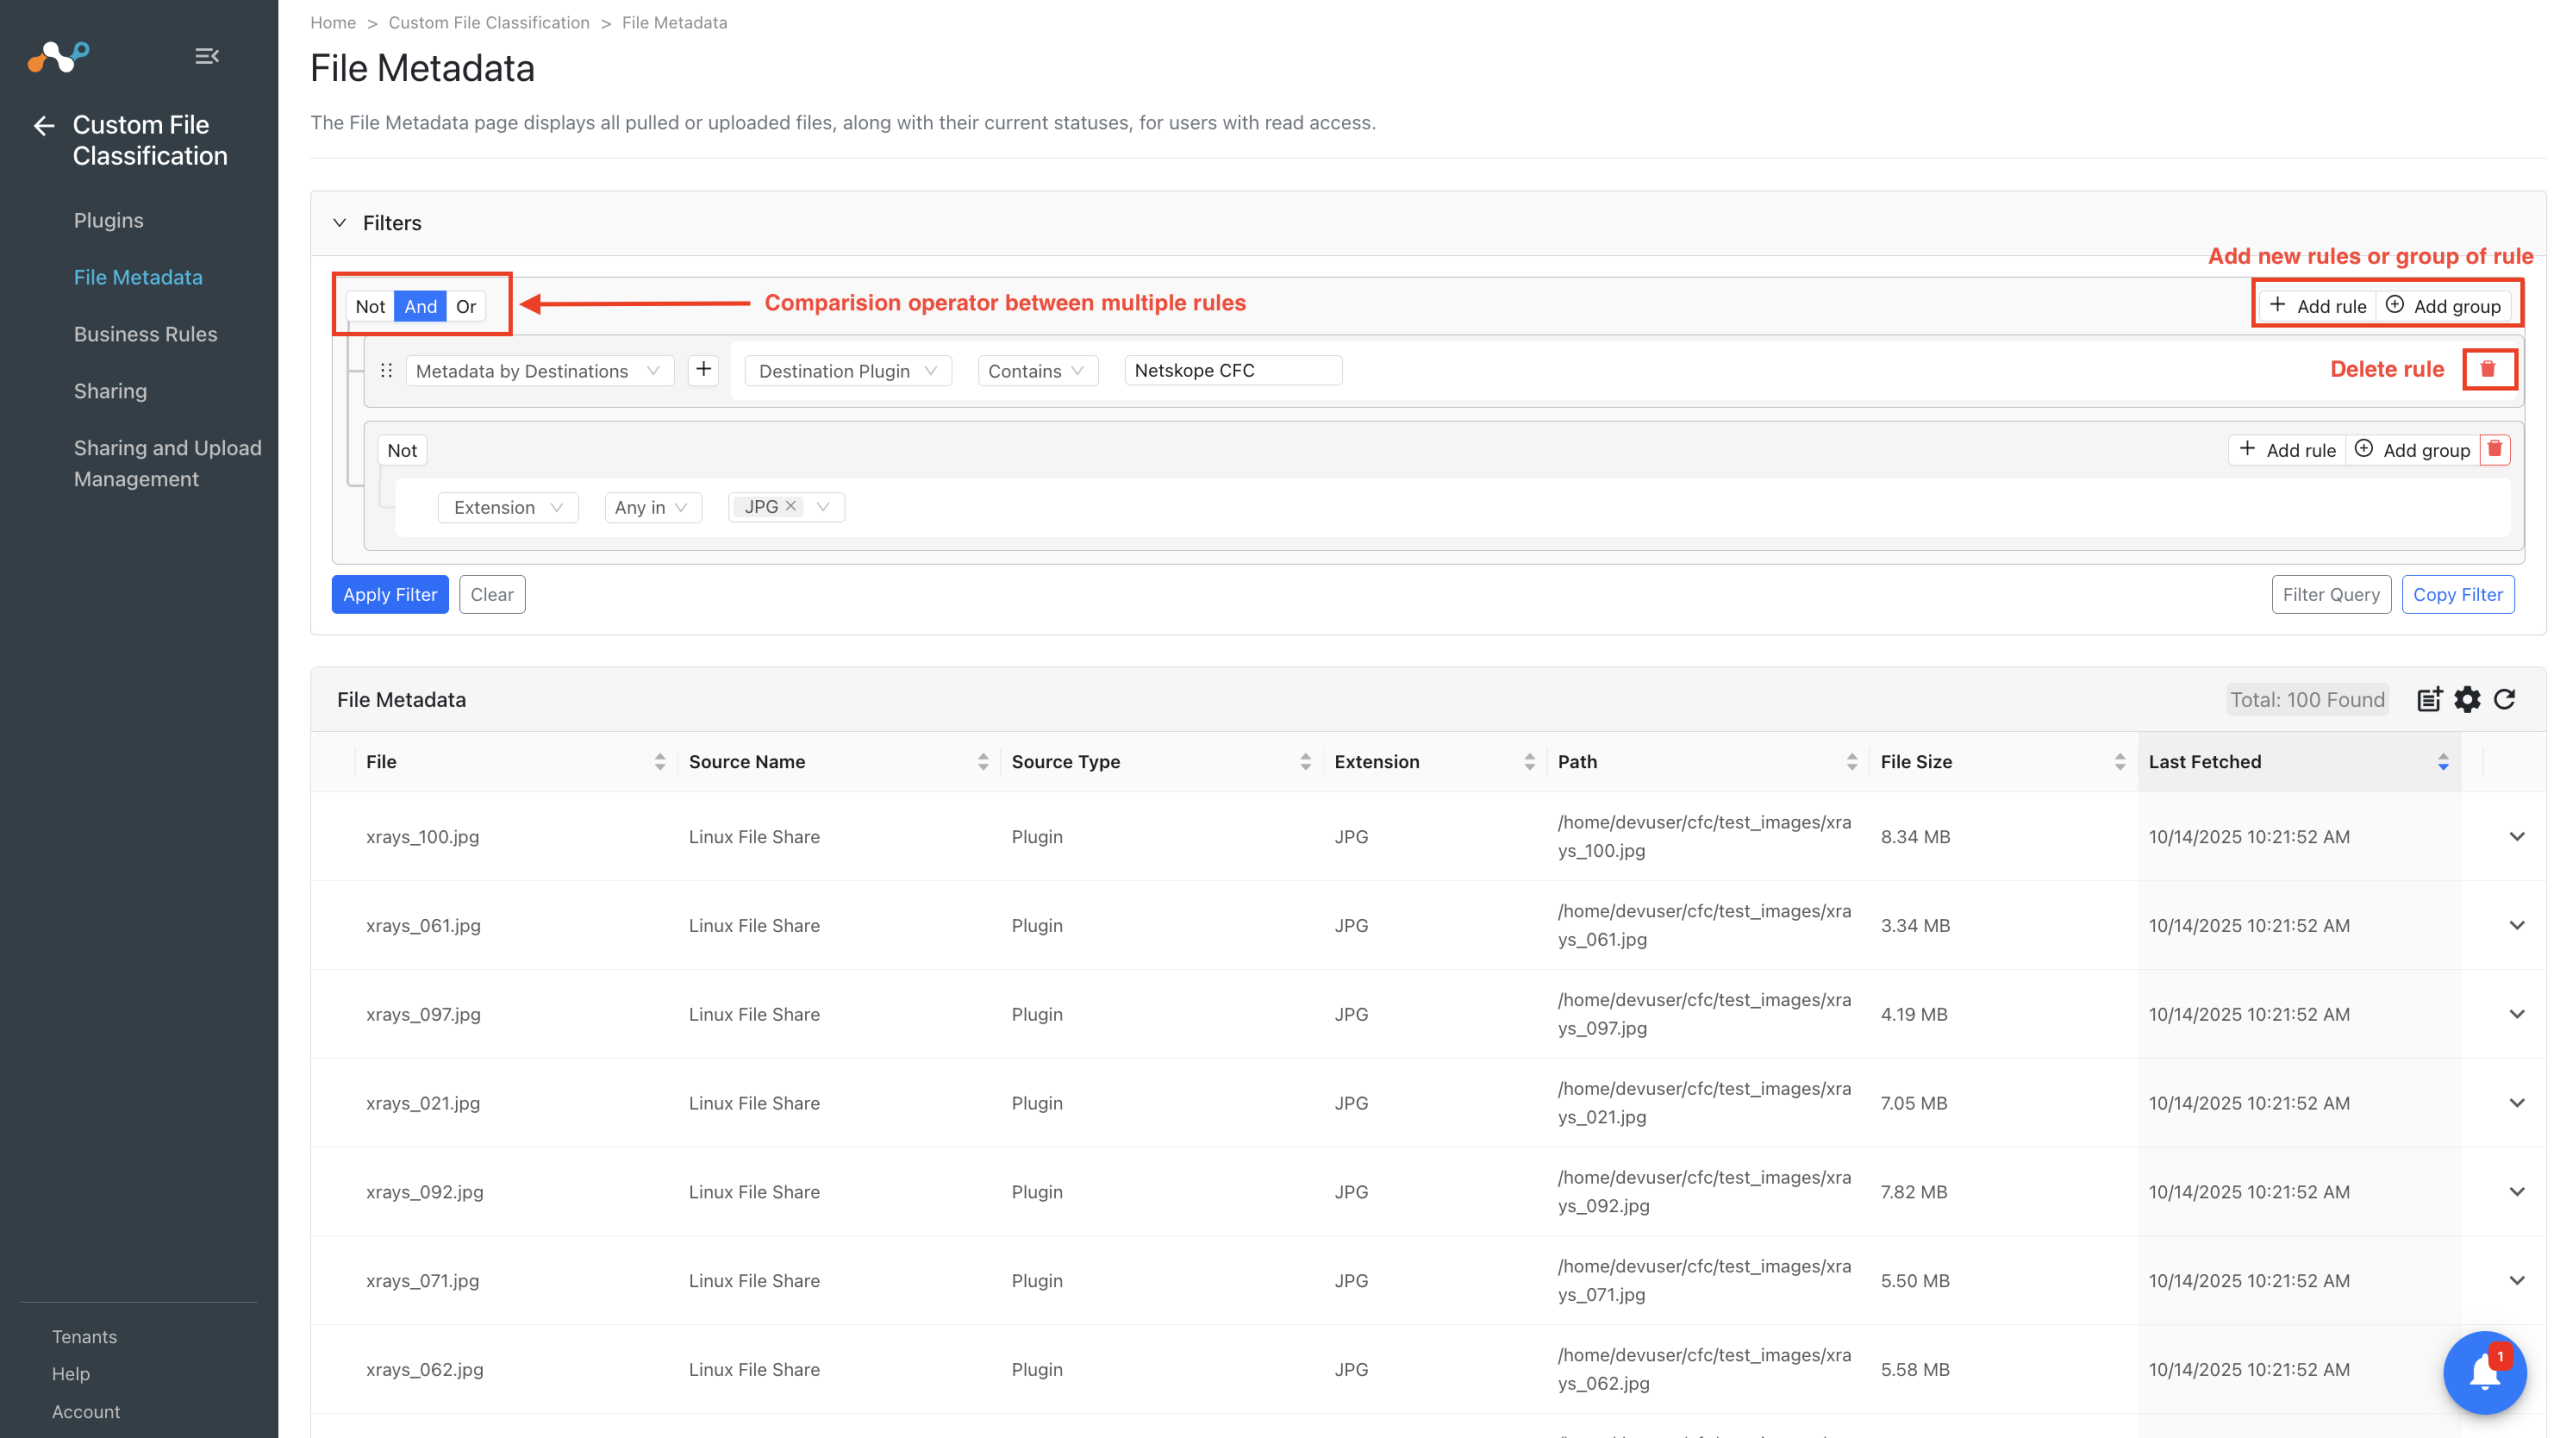The image size is (2560, 1438).
Task: Toggle Not in the nested group
Action: (x=402, y=451)
